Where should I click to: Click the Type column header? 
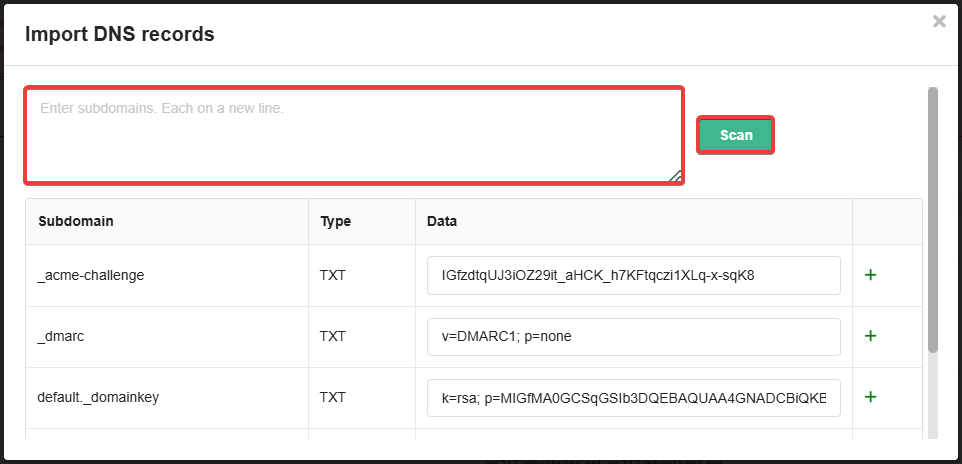[336, 221]
